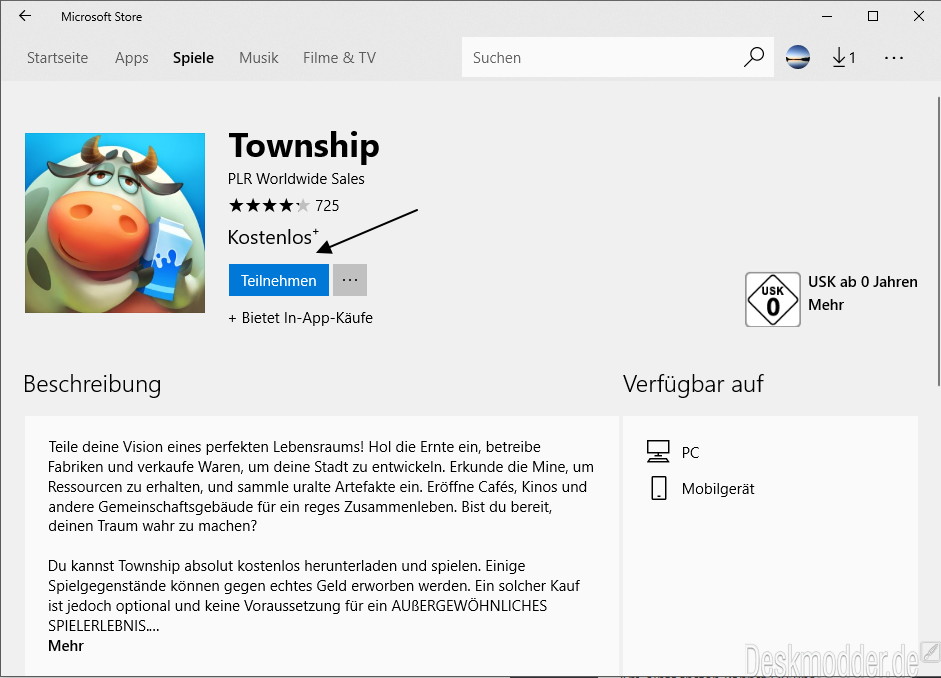This screenshot has height=678, width=941.
Task: Minimize the Microsoft Store window
Action: coord(827,16)
